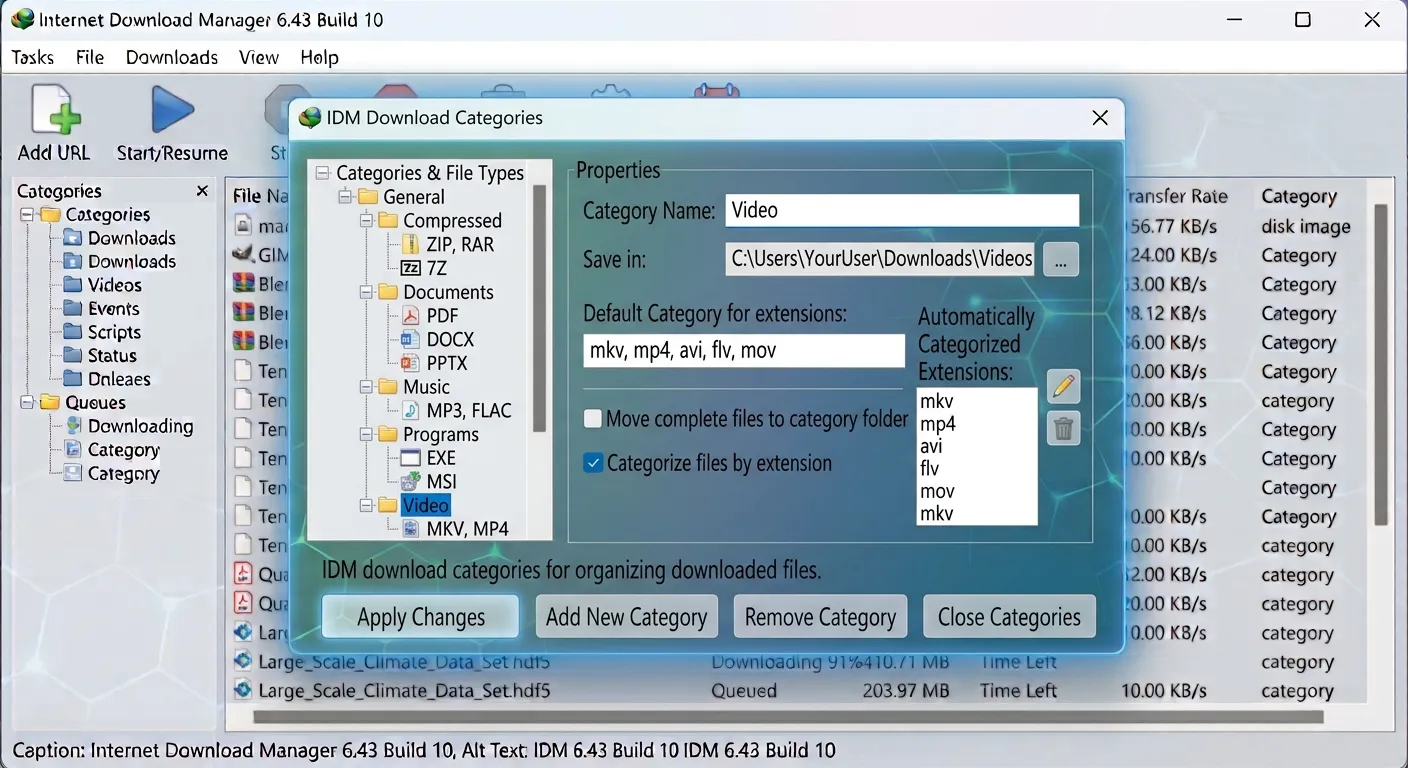
Task: Click IDM icon in the dialog title bar
Action: point(310,118)
